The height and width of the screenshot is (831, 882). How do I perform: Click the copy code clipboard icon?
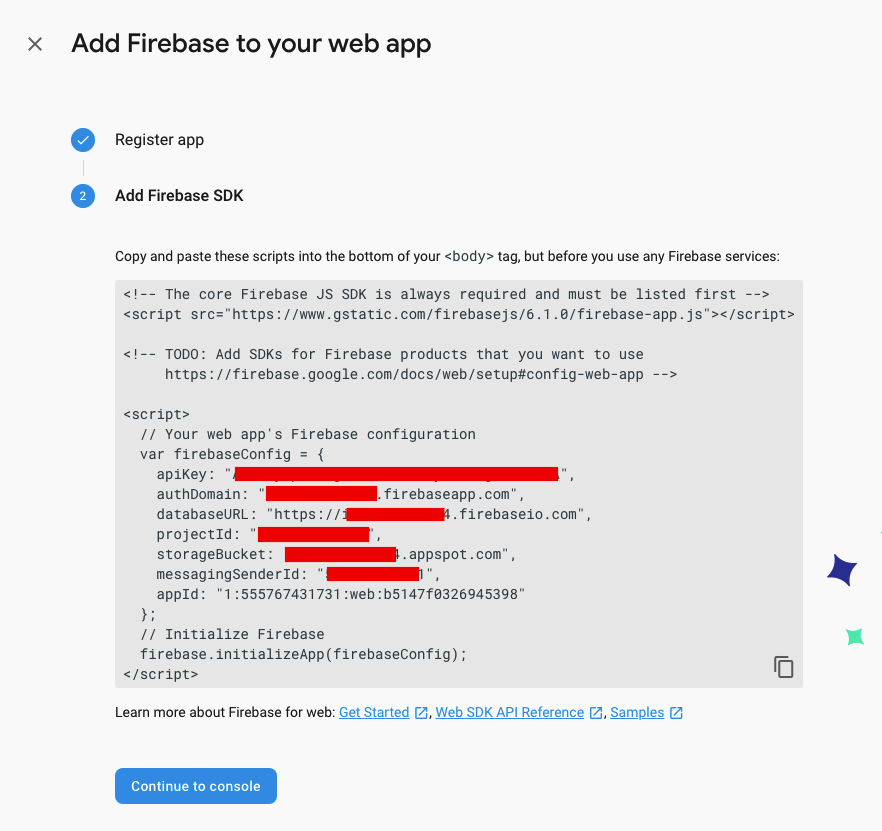783,667
